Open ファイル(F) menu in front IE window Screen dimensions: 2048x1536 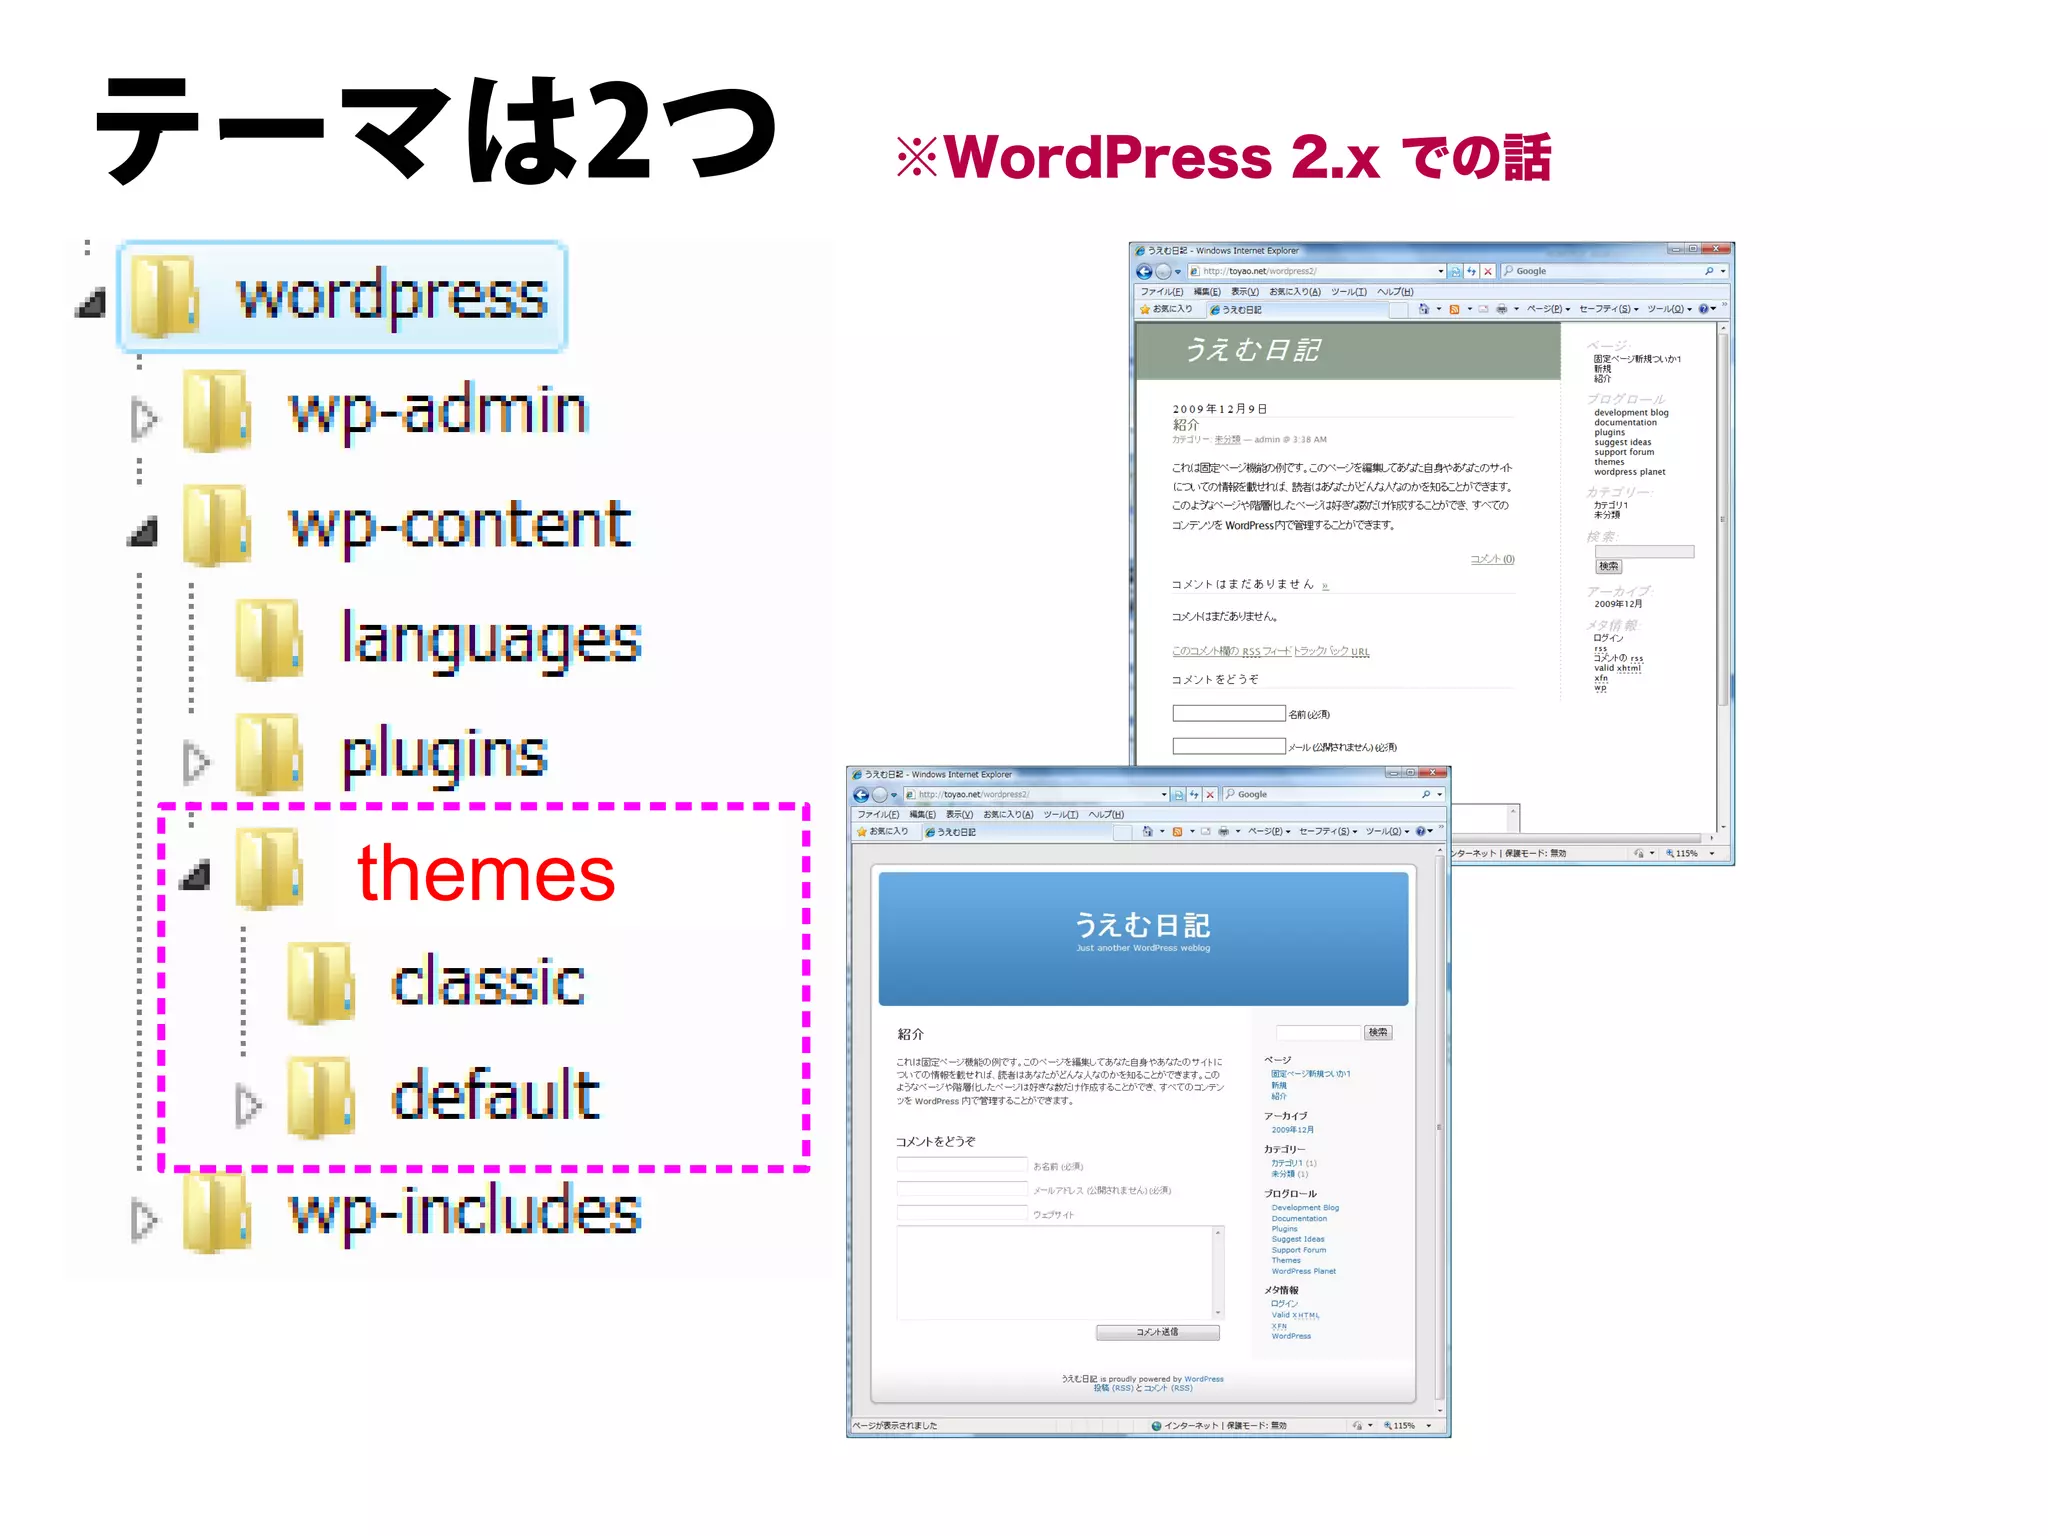click(x=877, y=814)
